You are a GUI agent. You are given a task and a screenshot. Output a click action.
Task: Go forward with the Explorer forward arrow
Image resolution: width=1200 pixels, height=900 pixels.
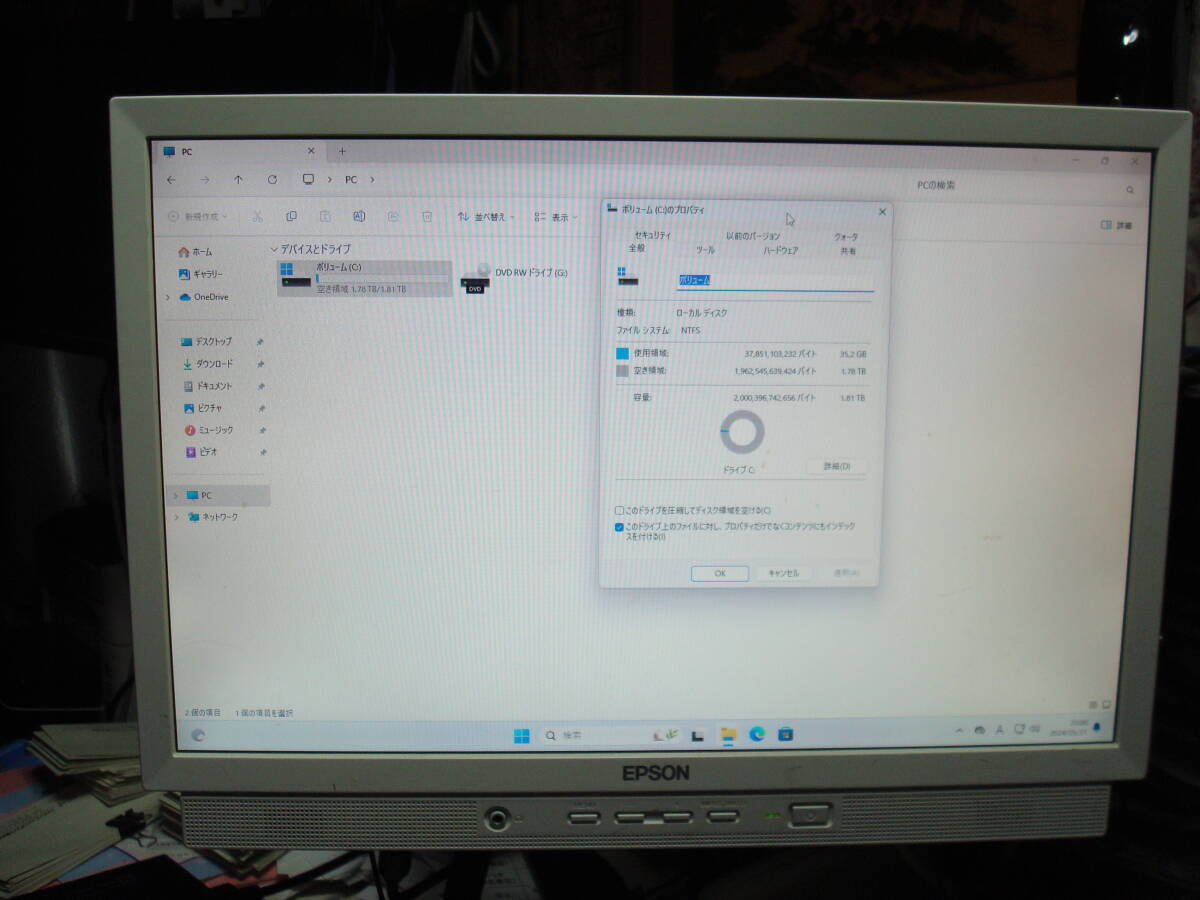tap(205, 180)
